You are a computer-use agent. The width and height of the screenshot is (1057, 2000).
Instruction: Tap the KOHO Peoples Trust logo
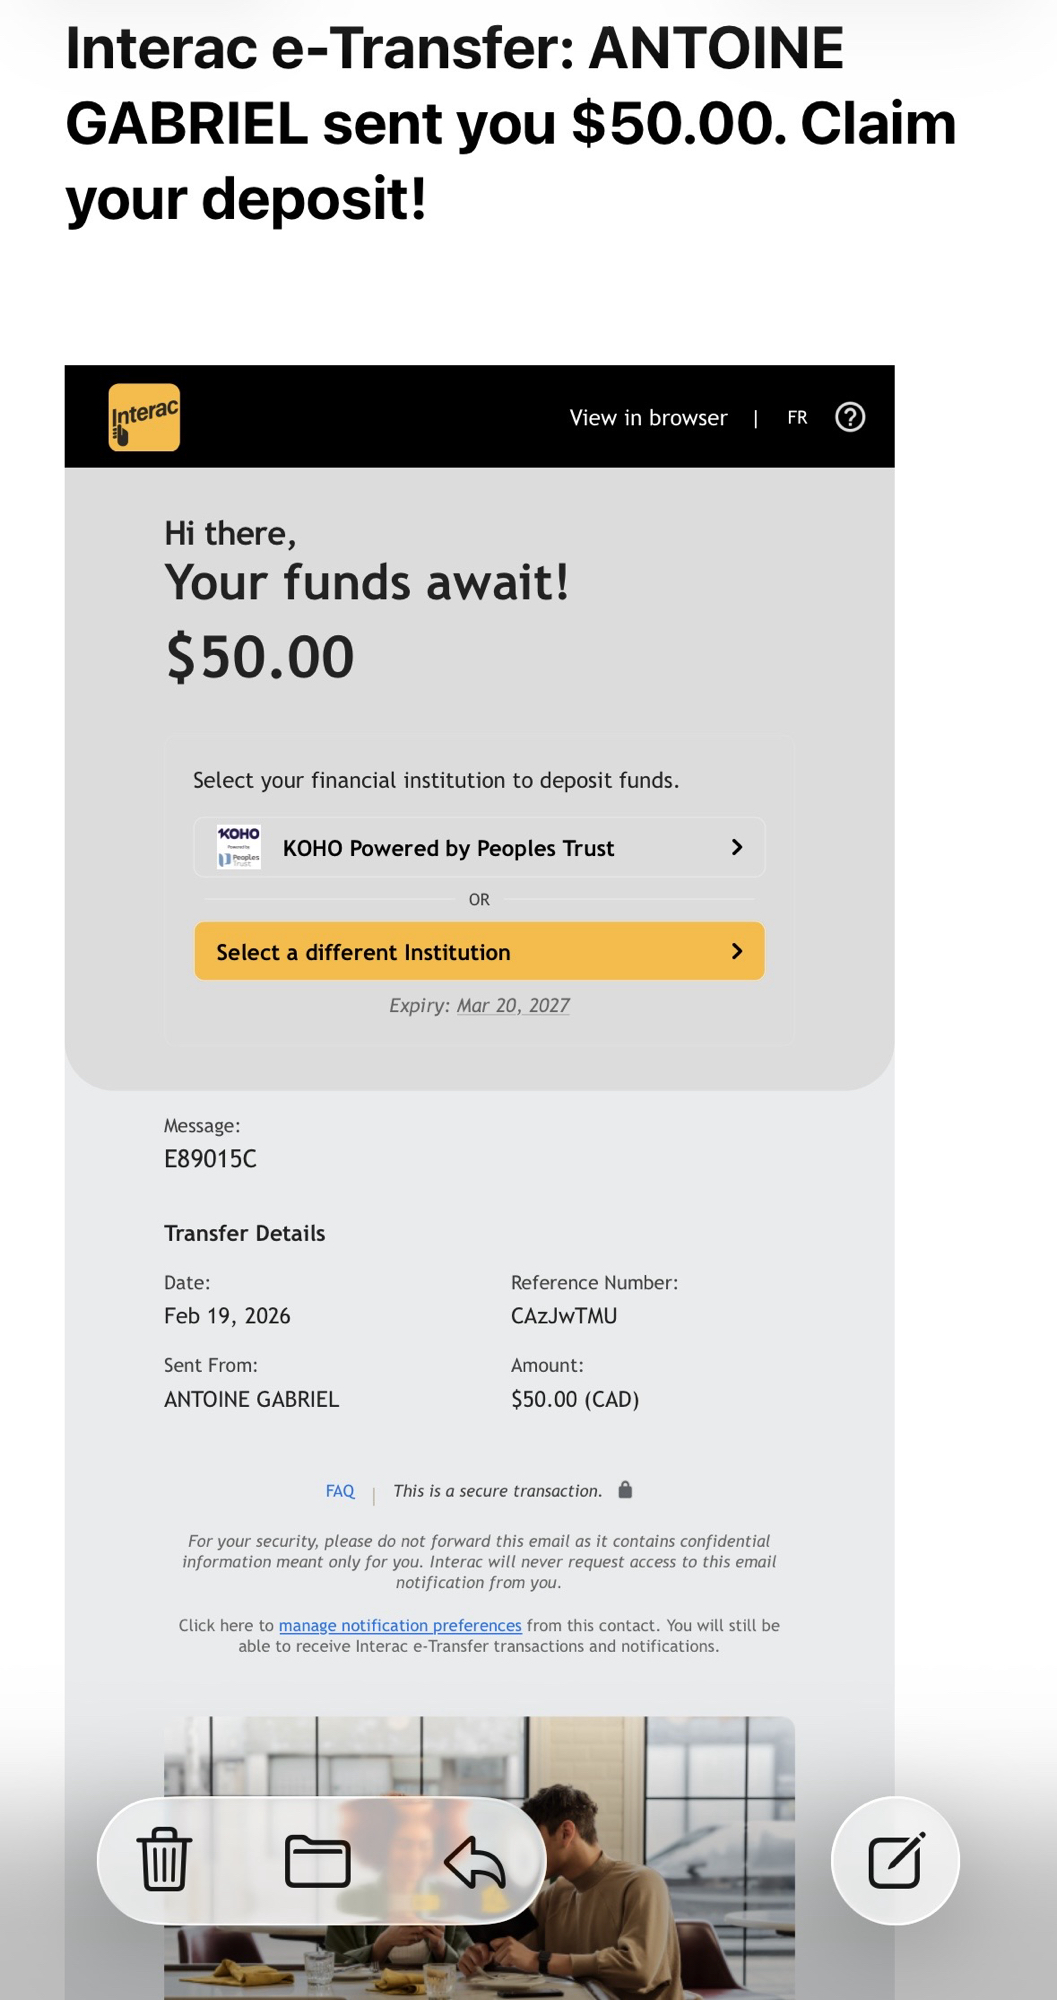click(x=239, y=847)
